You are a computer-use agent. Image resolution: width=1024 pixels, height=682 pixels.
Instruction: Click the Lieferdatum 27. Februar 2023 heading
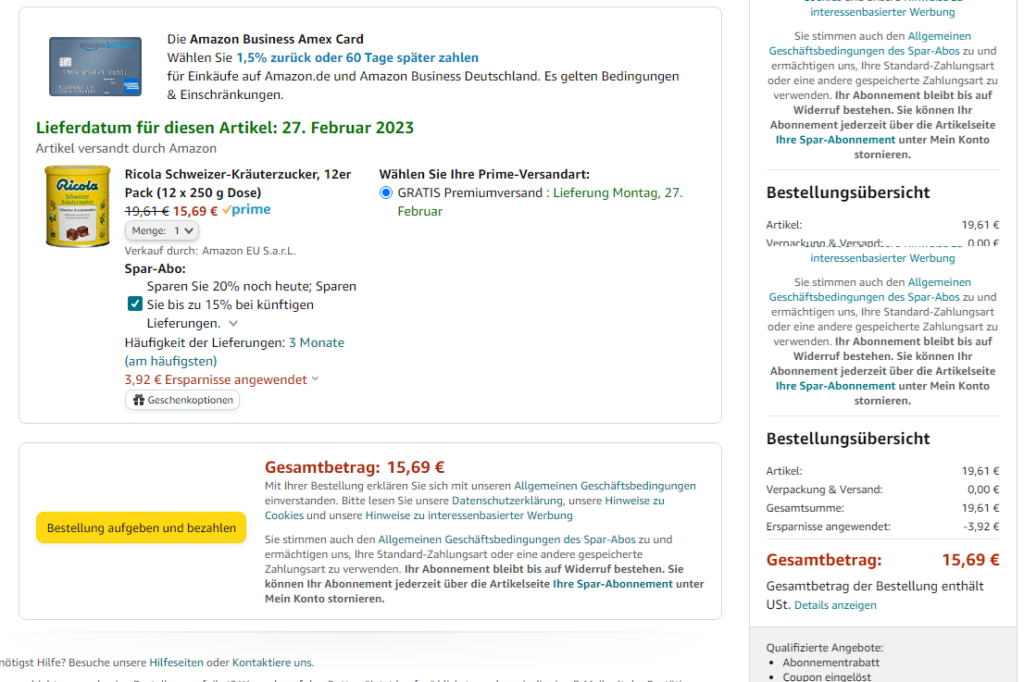[225, 127]
